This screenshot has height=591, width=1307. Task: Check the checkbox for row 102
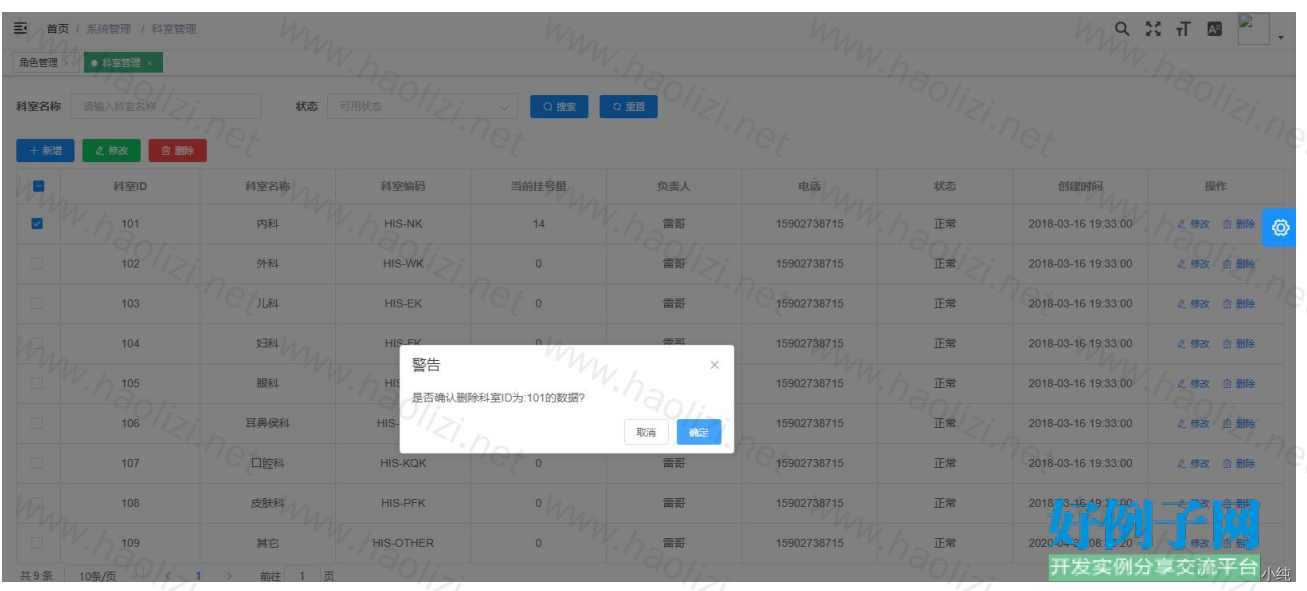[x=37, y=264]
